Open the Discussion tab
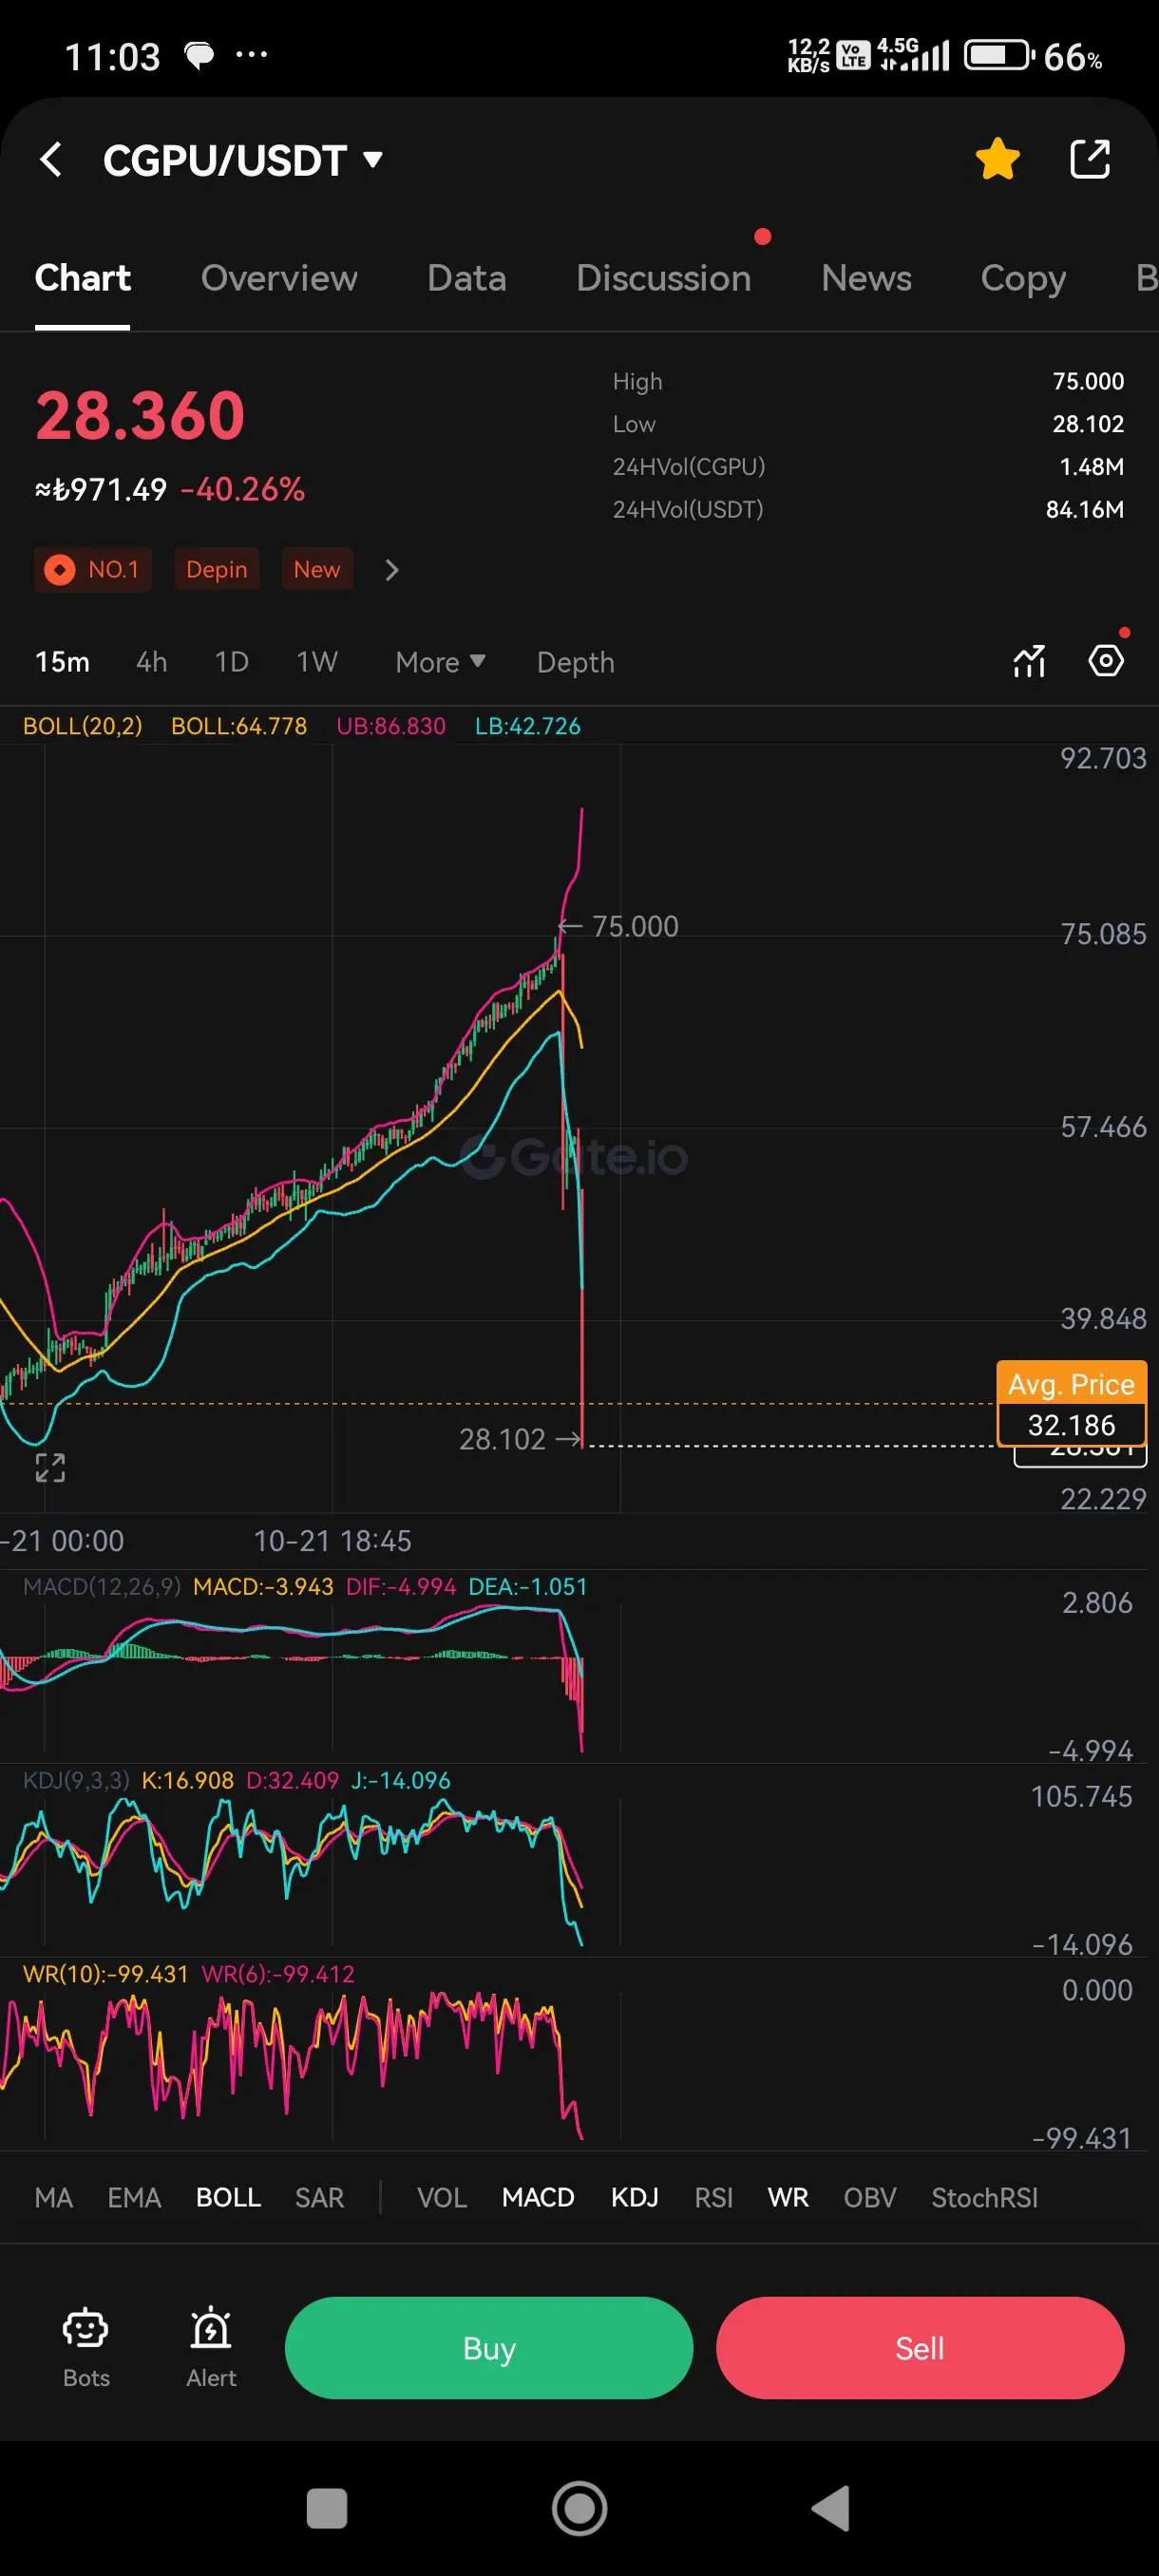The height and width of the screenshot is (2576, 1159). (663, 278)
